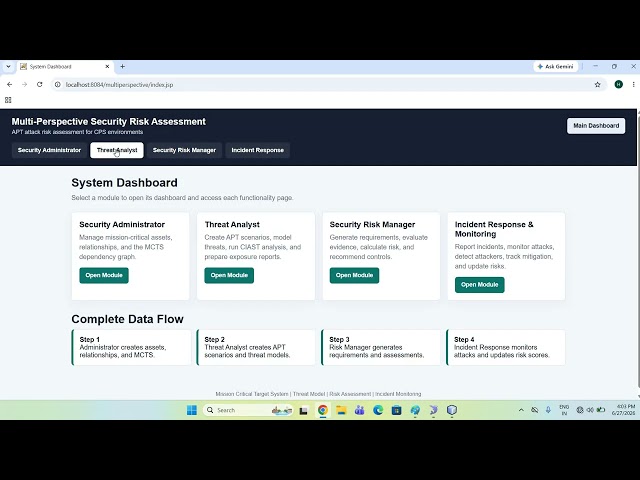Open the browser tab search dropdown
The image size is (640, 480).
click(x=8, y=67)
